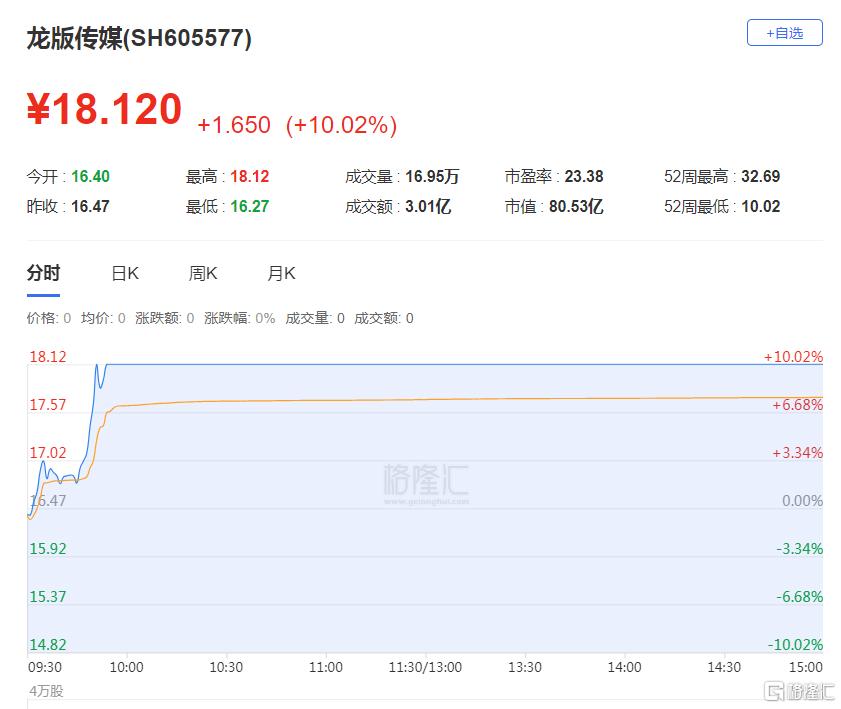Select the 市盈率 P/E ratio 23.38
This screenshot has height=709, width=841.
584,176
